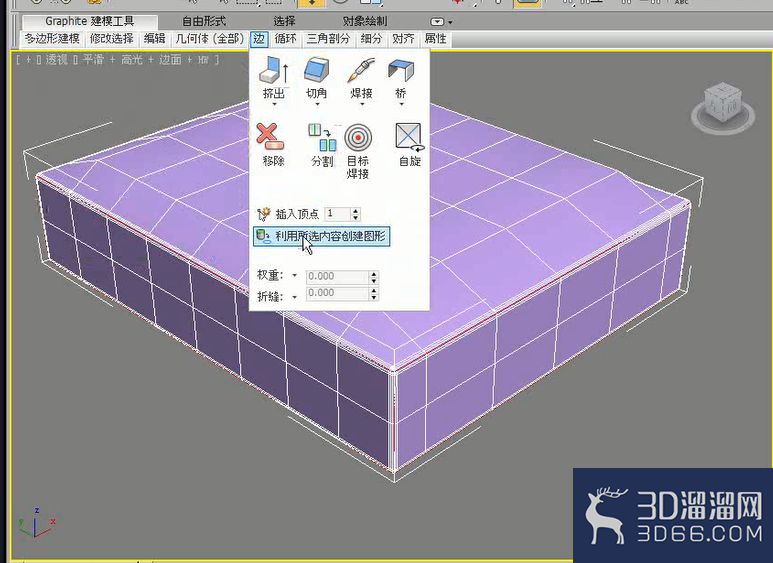The width and height of the screenshot is (773, 563).
Task: Expand the 编辑 panel
Action: [x=154, y=38]
